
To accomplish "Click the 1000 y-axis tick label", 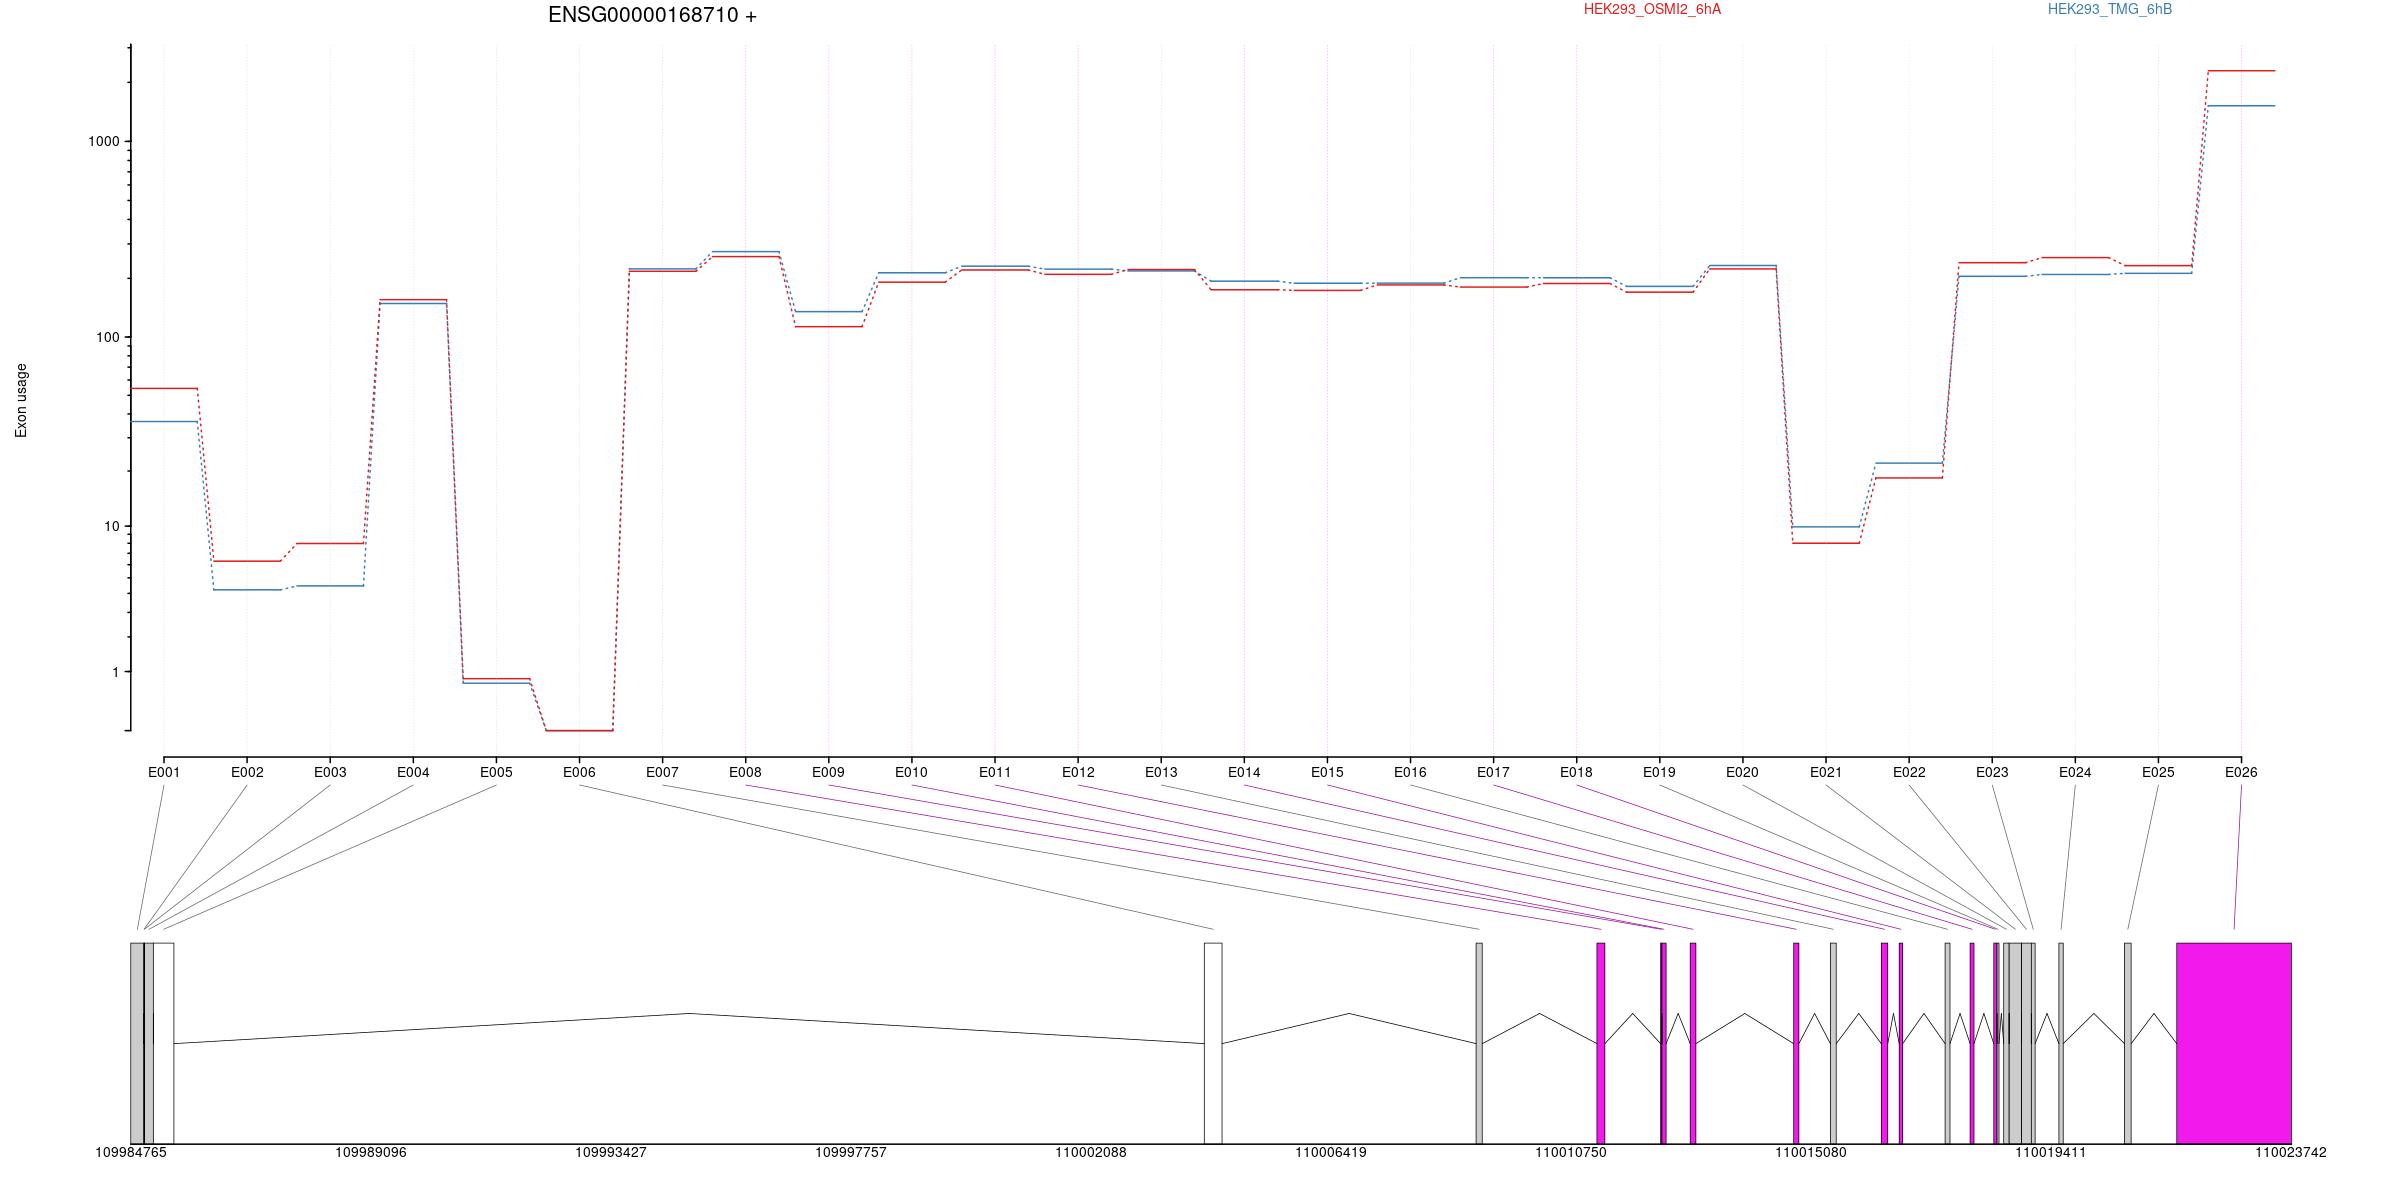I will [104, 141].
